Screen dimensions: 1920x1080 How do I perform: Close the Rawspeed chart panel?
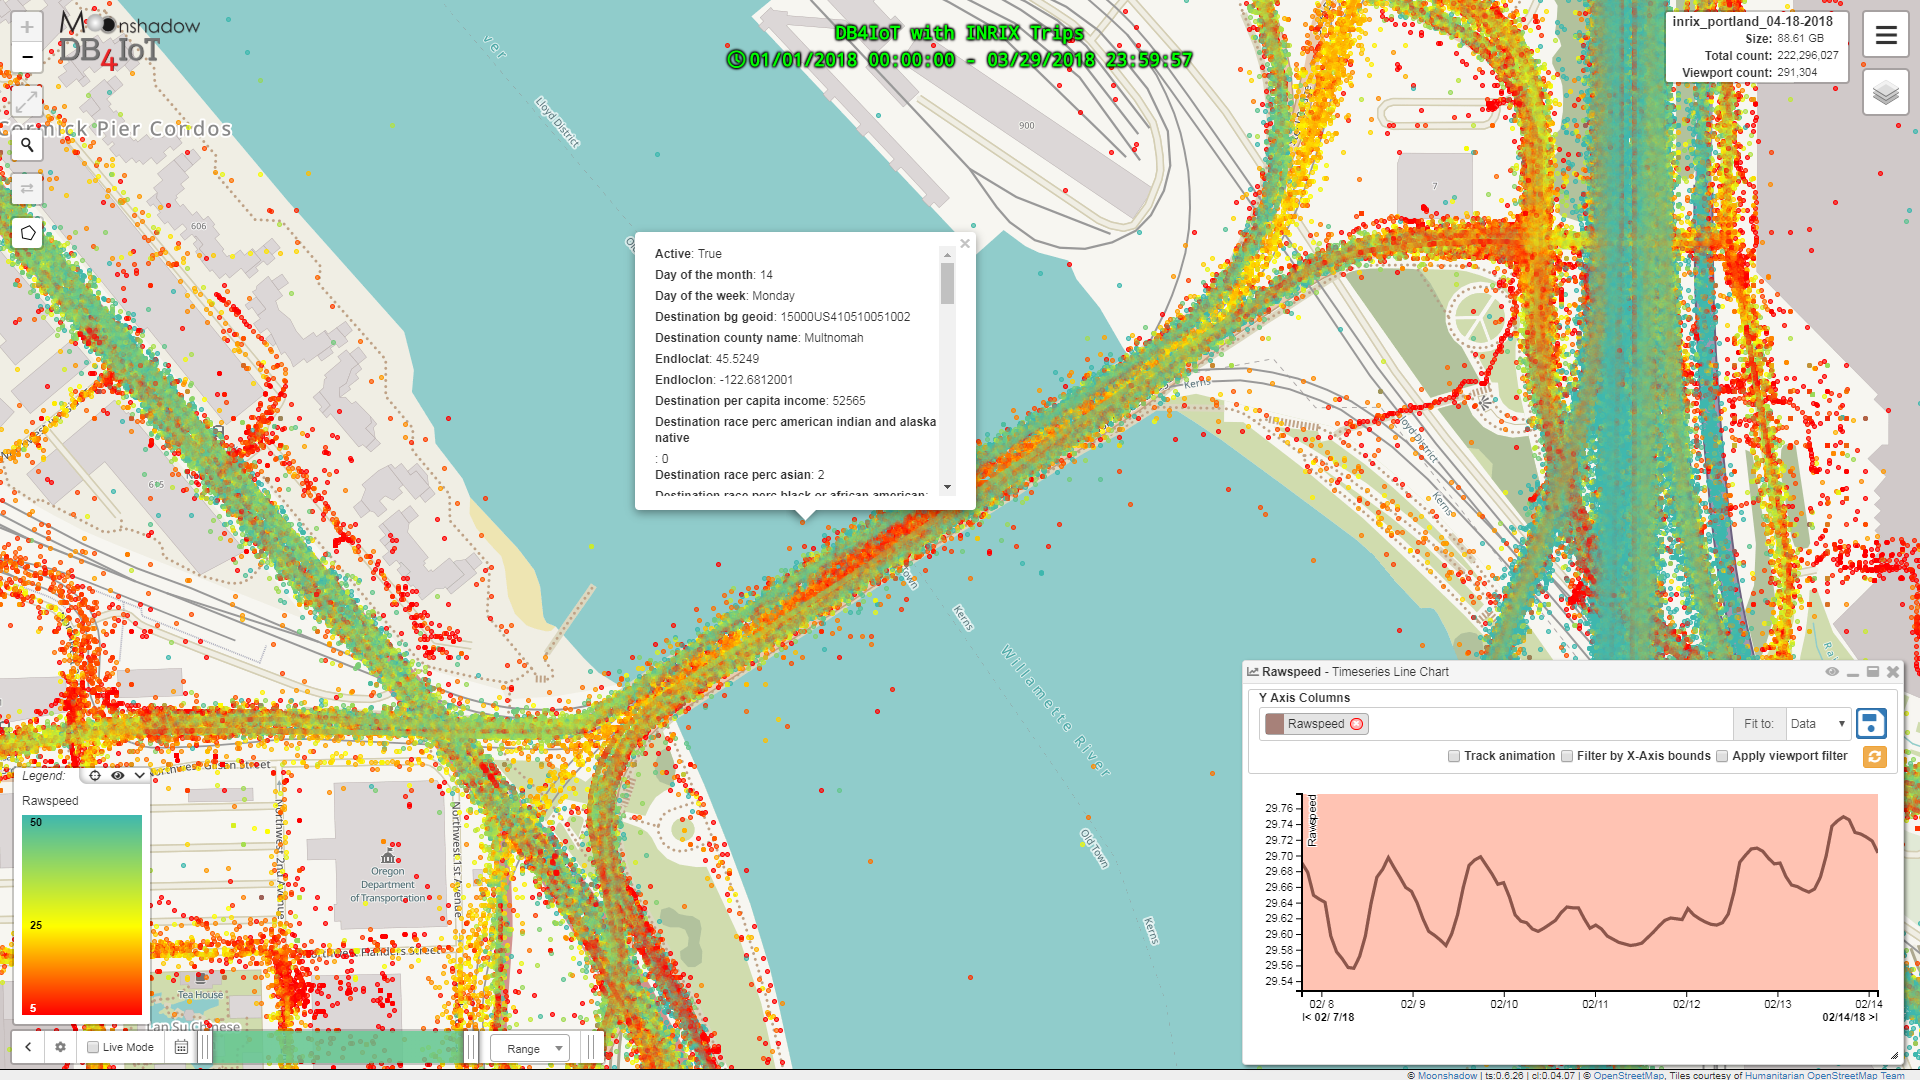click(x=1893, y=672)
